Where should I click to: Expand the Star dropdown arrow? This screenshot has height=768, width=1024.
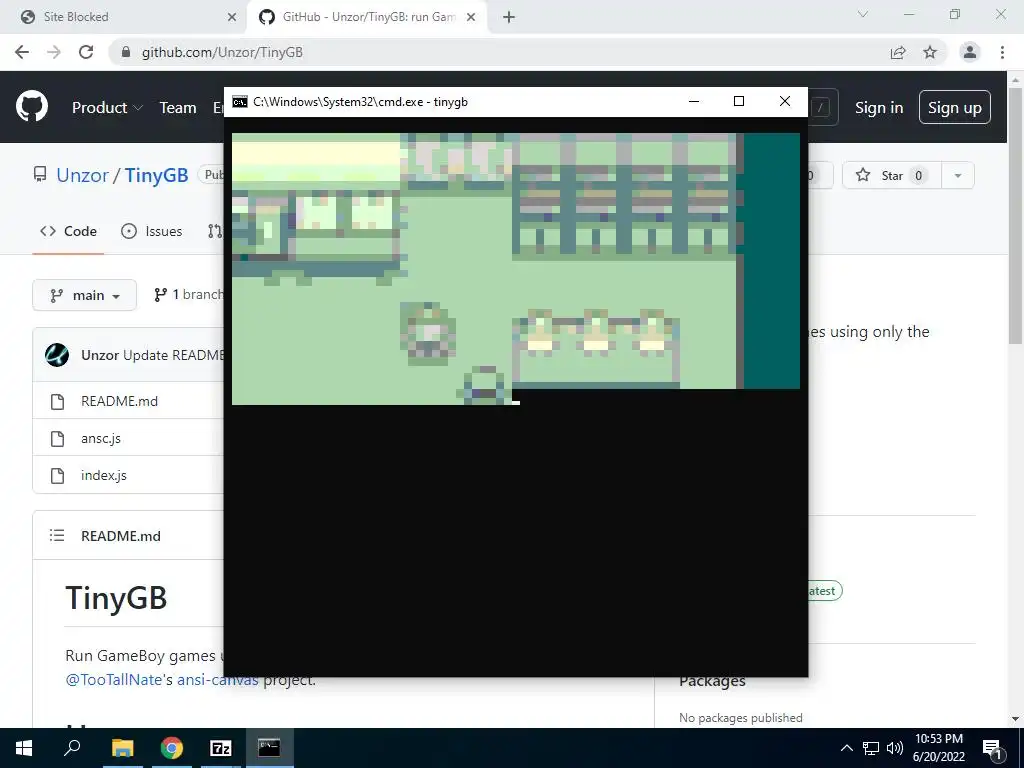(x=958, y=175)
